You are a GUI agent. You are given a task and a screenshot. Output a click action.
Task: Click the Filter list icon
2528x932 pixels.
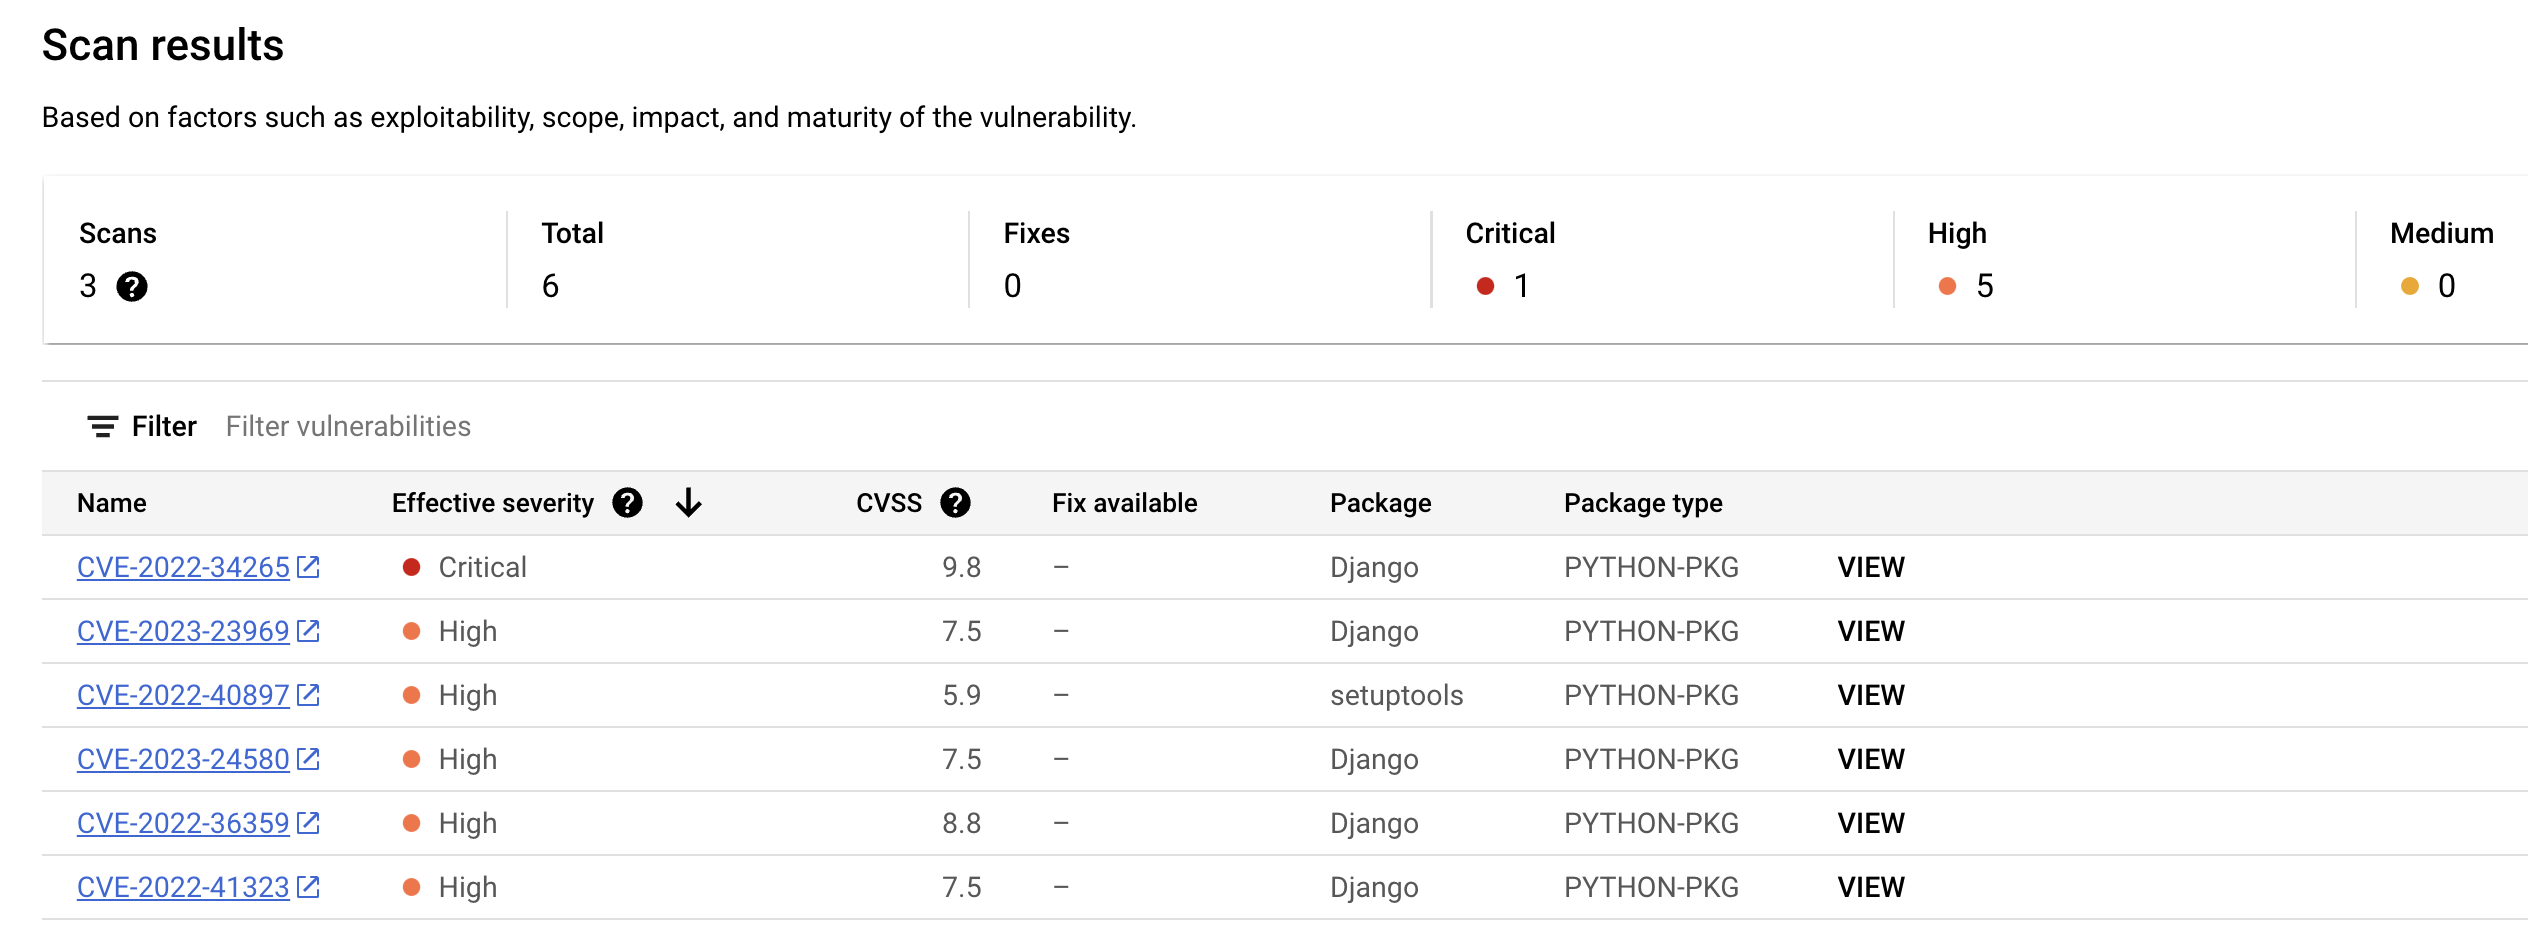pos(102,427)
